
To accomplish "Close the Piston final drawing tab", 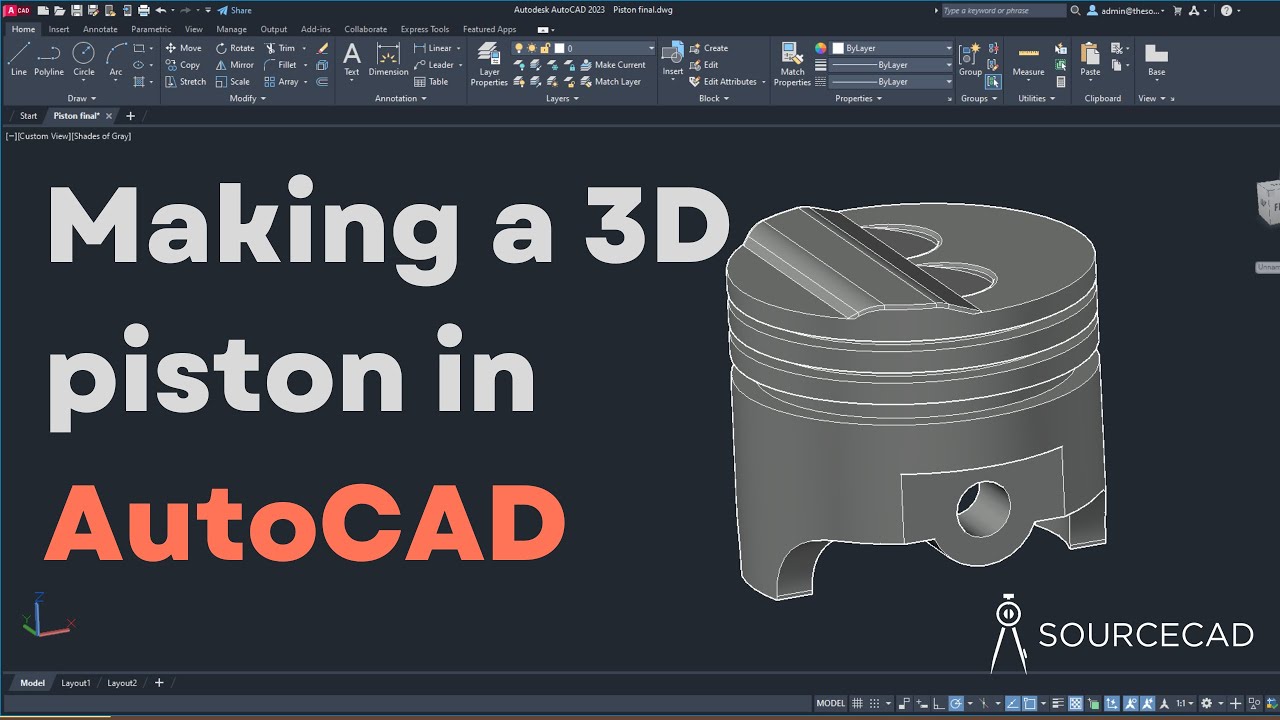I will click(109, 116).
